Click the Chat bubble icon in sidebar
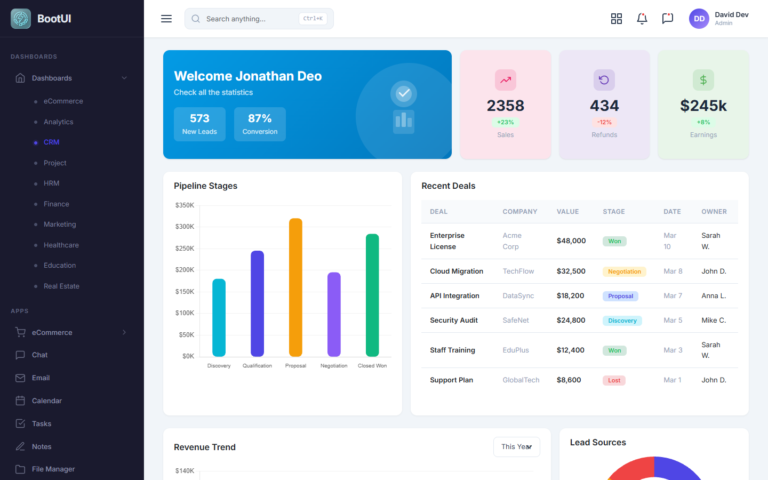 tap(20, 355)
